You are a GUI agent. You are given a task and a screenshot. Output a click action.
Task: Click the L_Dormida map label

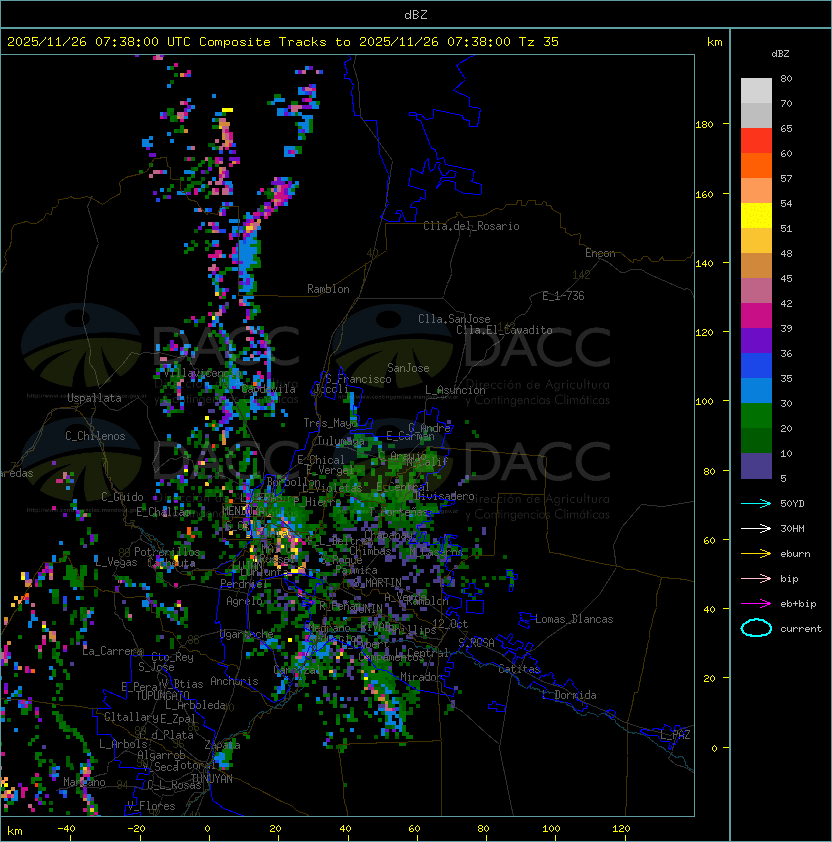coord(569,695)
